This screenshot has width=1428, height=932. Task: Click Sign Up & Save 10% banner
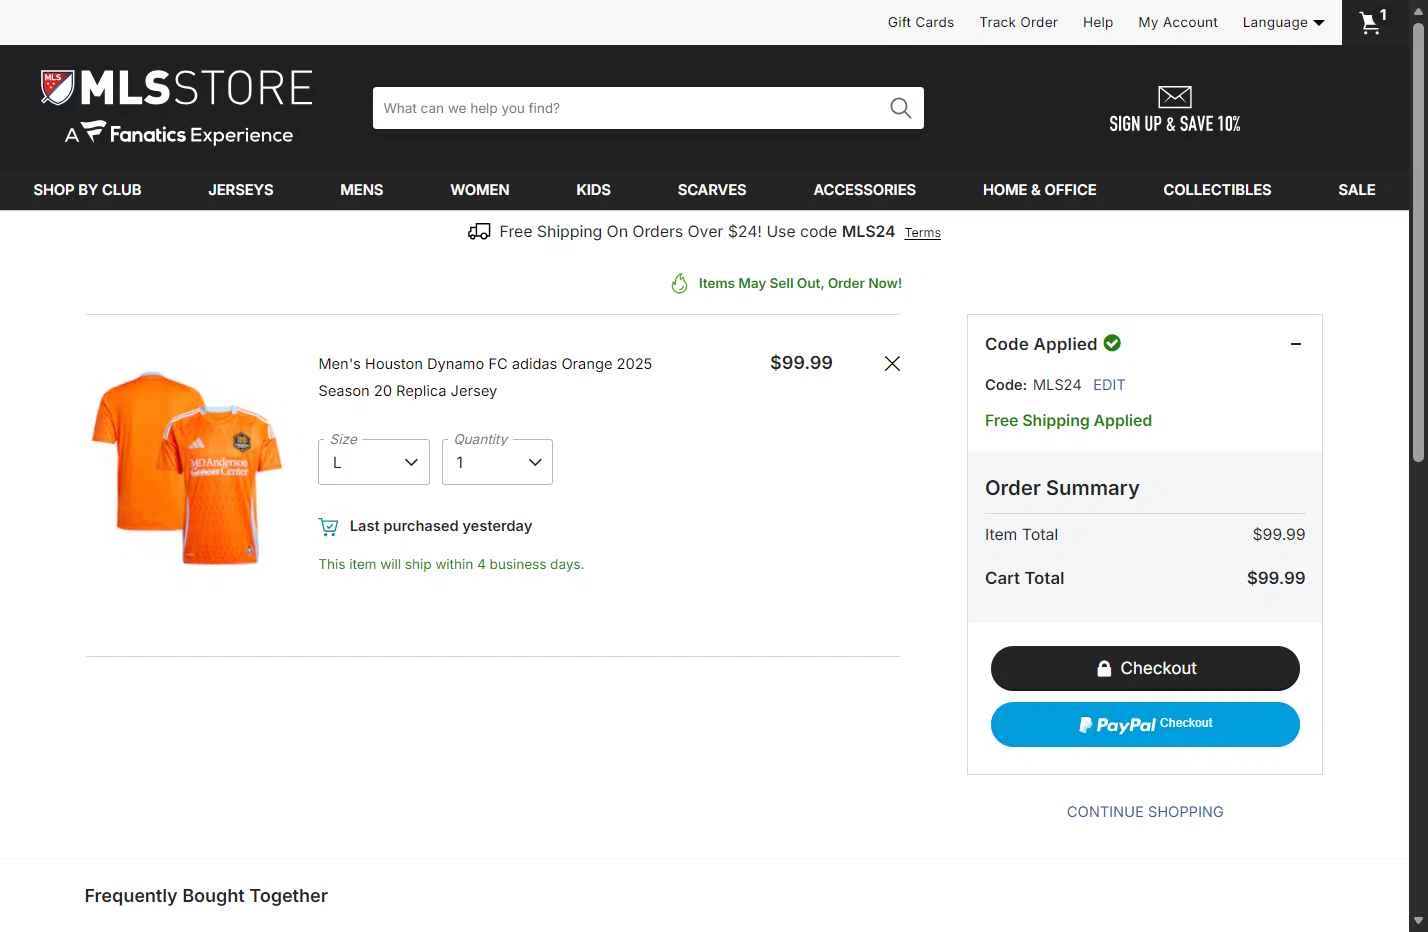pyautogui.click(x=1175, y=110)
